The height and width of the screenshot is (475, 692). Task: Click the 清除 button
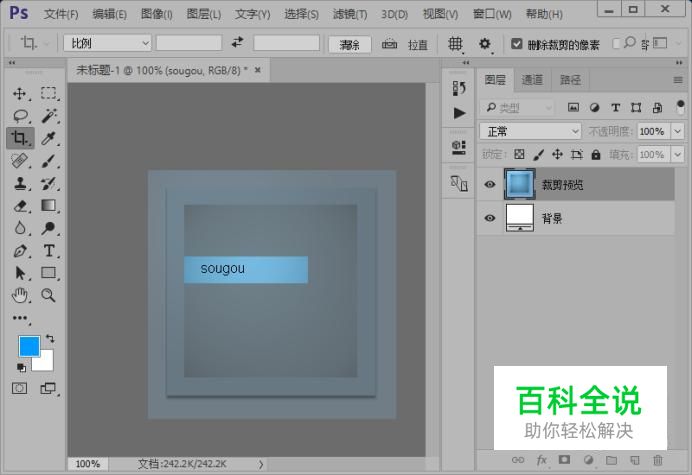pyautogui.click(x=350, y=44)
